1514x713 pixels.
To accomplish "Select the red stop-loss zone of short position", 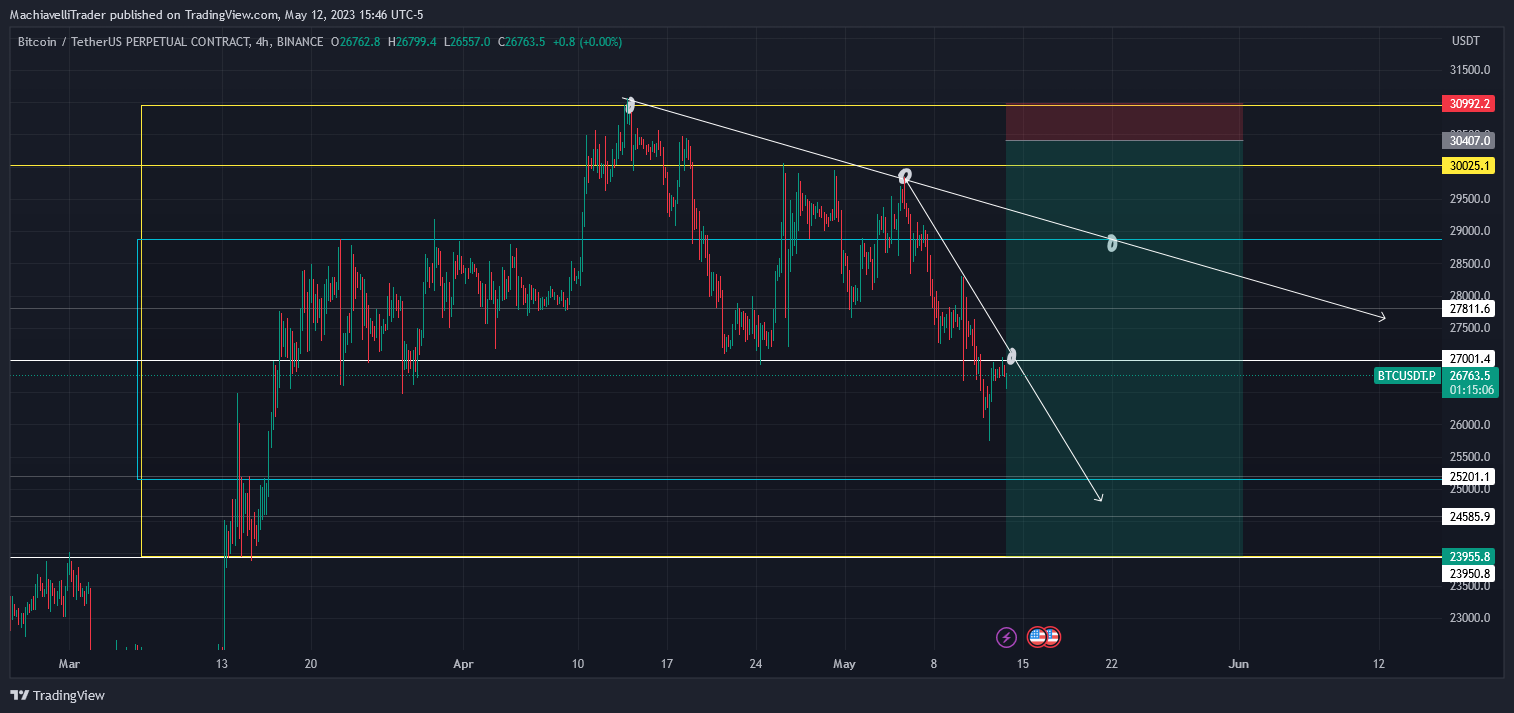I will point(1124,122).
